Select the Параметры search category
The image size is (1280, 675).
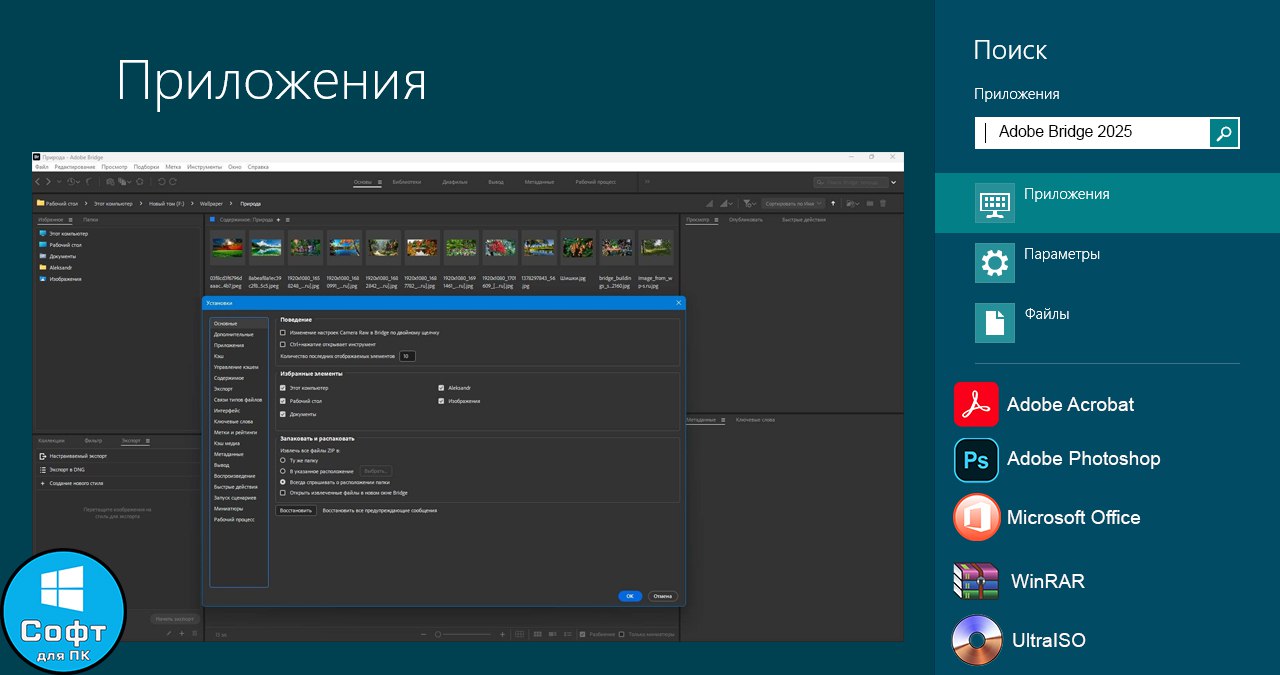tap(1107, 263)
